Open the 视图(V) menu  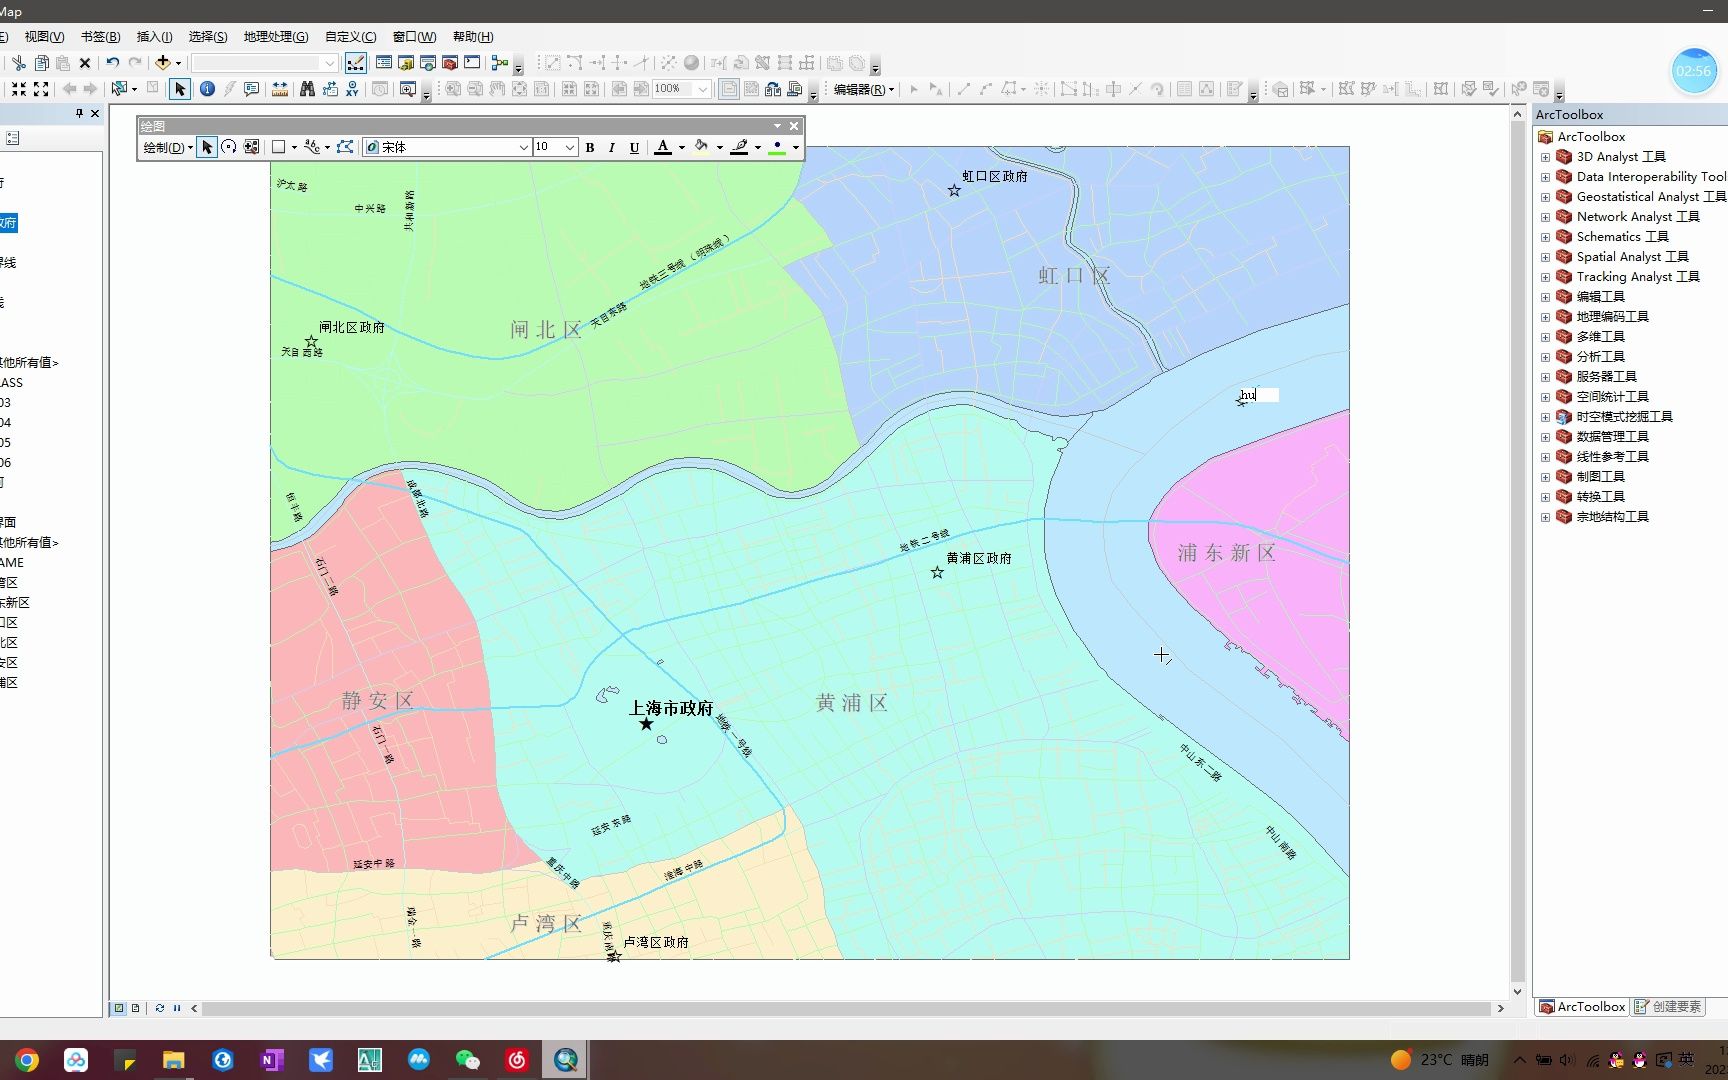pos(44,36)
